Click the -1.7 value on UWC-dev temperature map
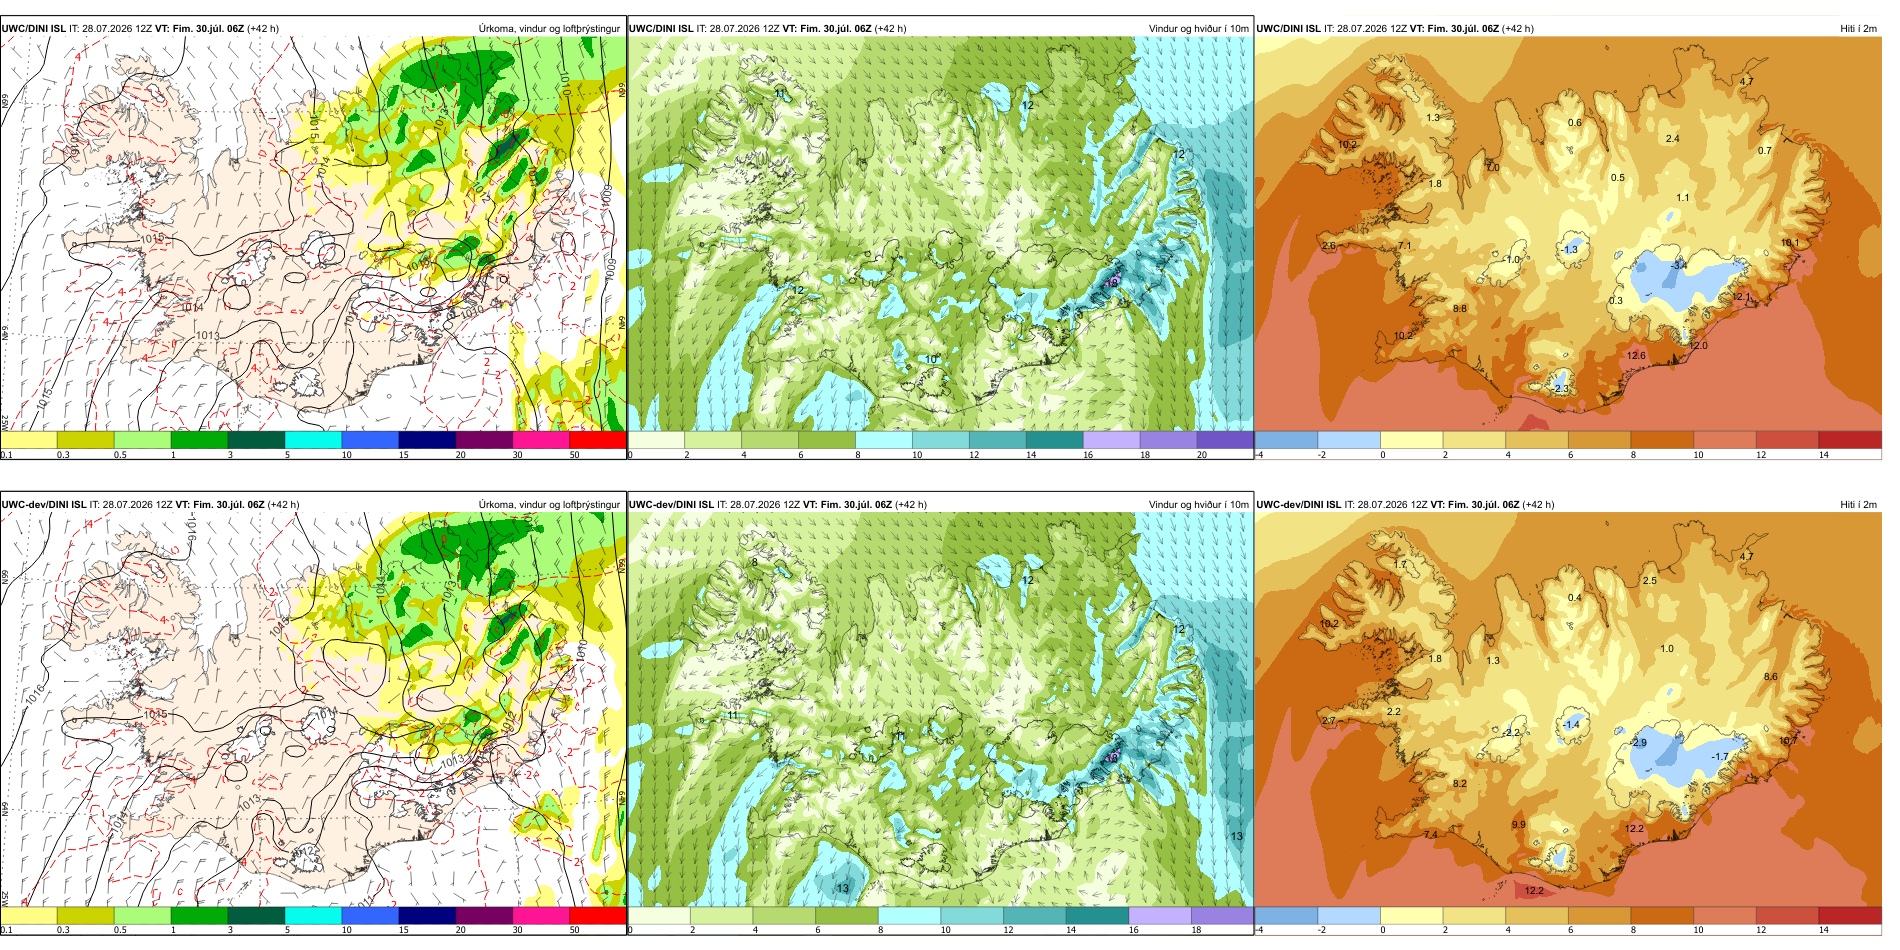Viewport: 1900px width, 950px height. tap(1720, 757)
